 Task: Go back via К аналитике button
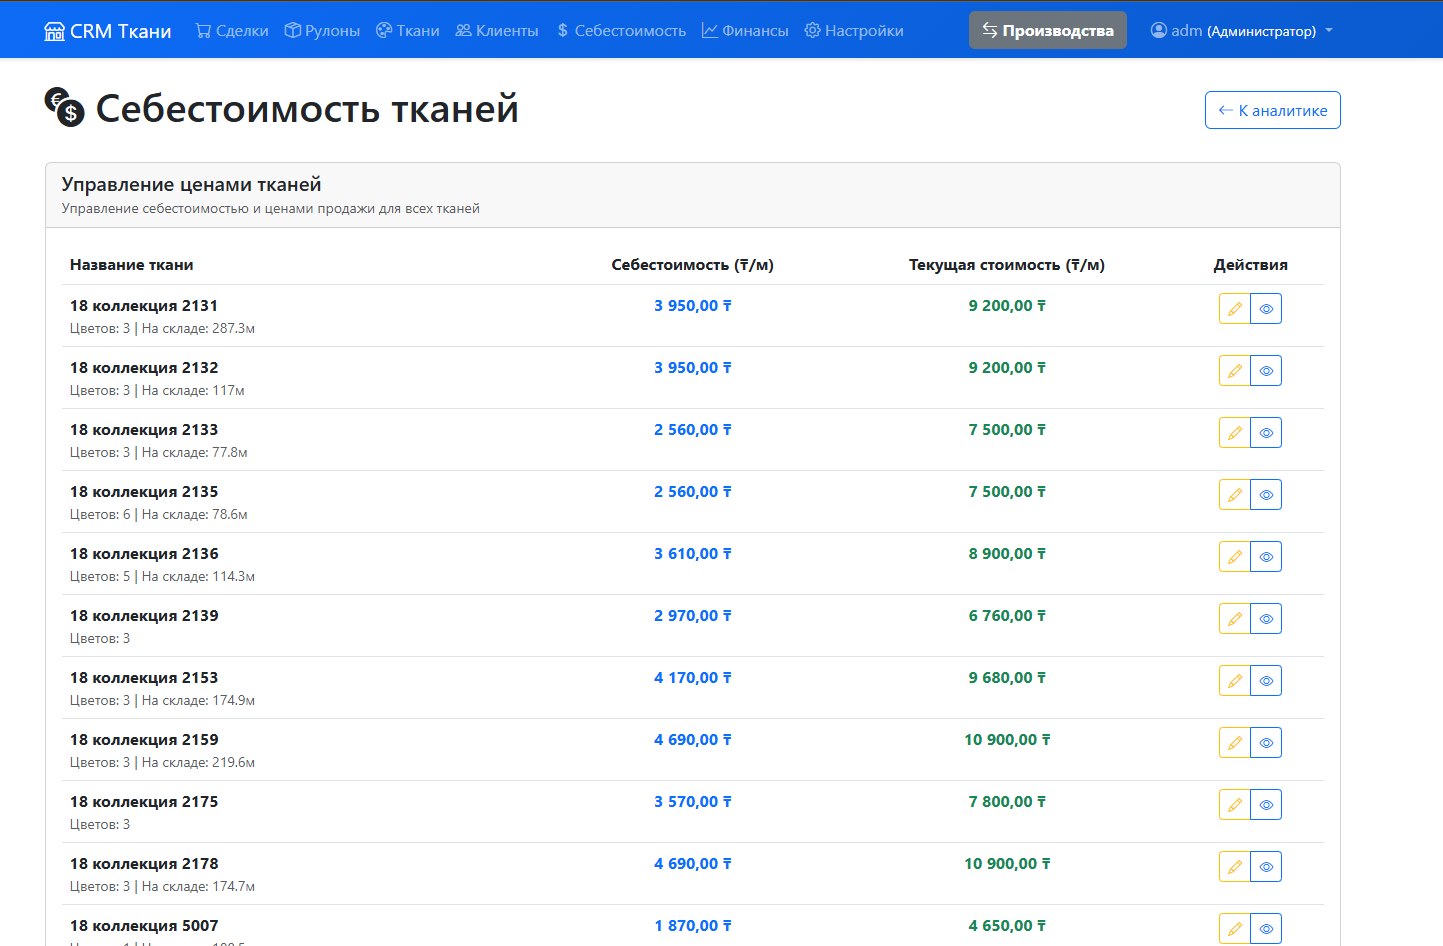(1273, 110)
